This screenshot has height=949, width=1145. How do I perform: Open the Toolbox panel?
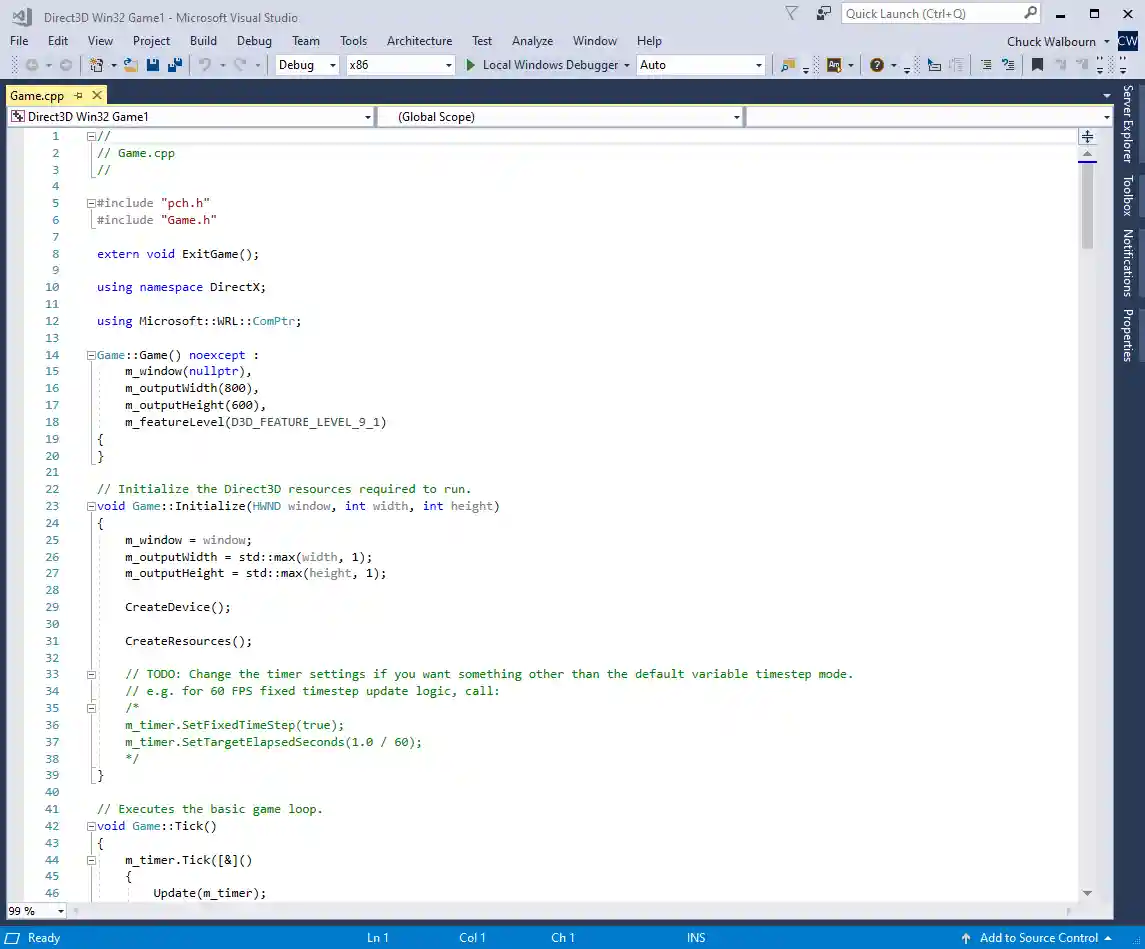click(x=1128, y=197)
